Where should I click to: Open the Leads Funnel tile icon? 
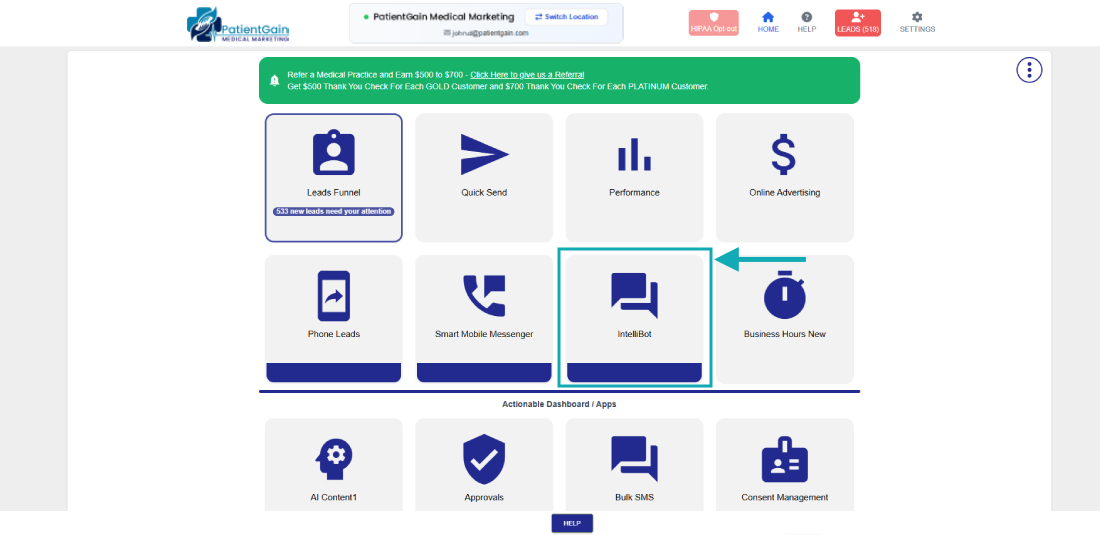pos(333,153)
